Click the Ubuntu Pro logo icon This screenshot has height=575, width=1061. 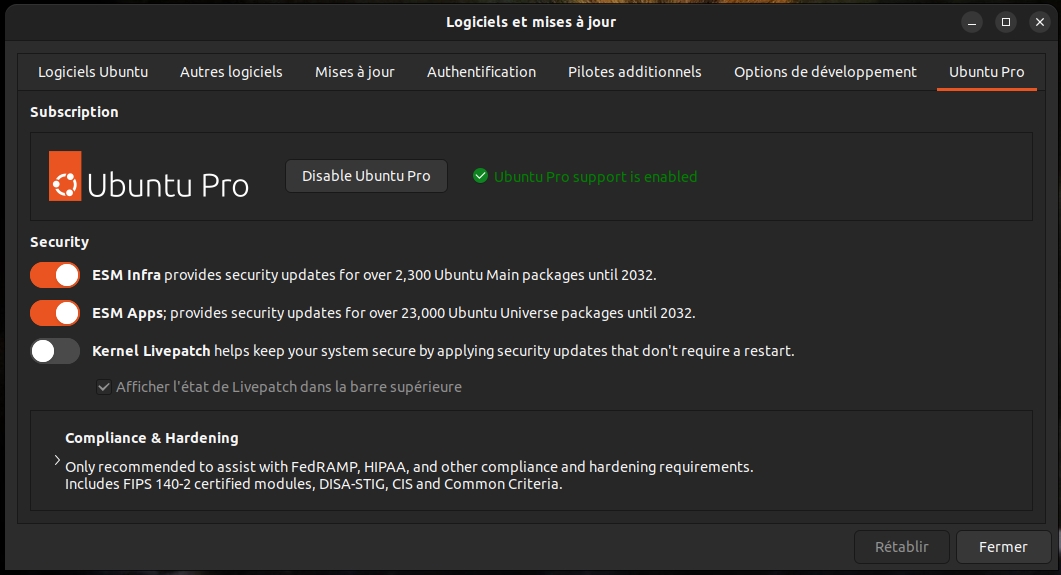pyautogui.click(x=65, y=176)
